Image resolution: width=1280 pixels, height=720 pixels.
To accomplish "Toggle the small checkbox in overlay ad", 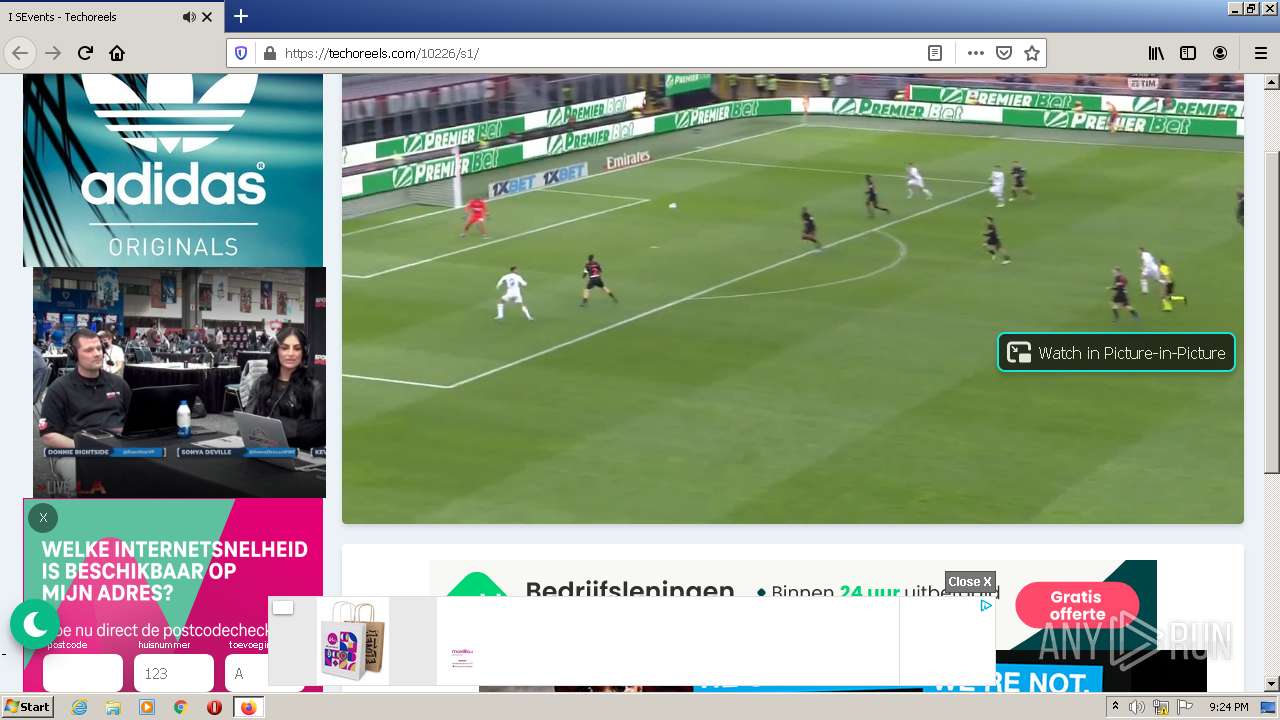I will [x=283, y=608].
